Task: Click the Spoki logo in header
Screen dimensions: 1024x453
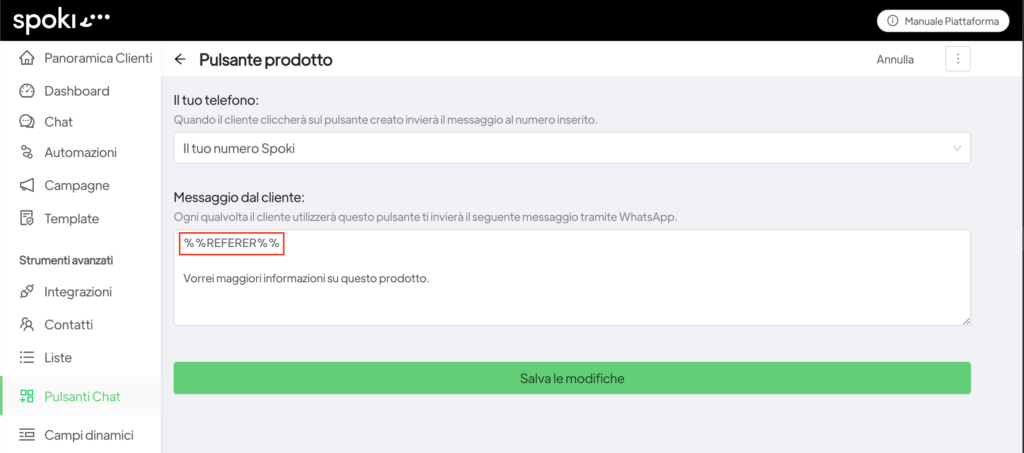Action: (x=61, y=20)
